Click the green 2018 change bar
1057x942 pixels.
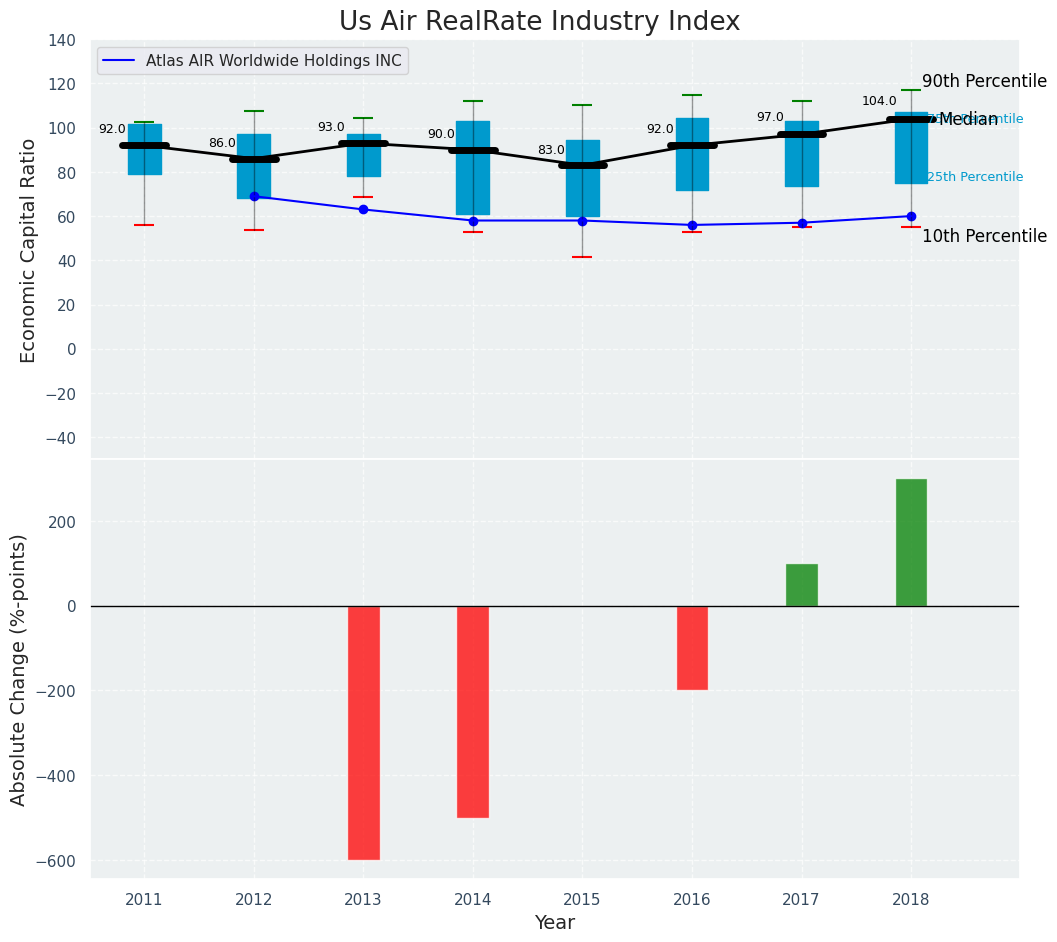point(911,543)
